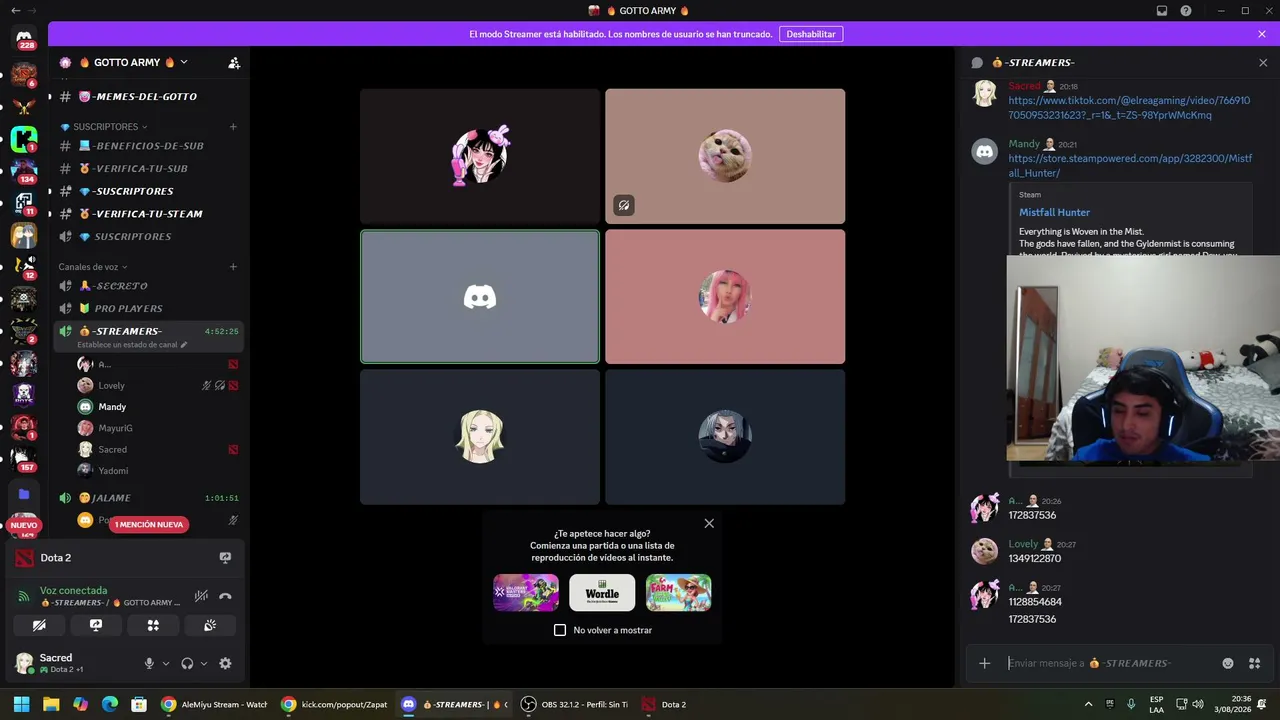Open headphone output options arrow

pyautogui.click(x=204, y=663)
